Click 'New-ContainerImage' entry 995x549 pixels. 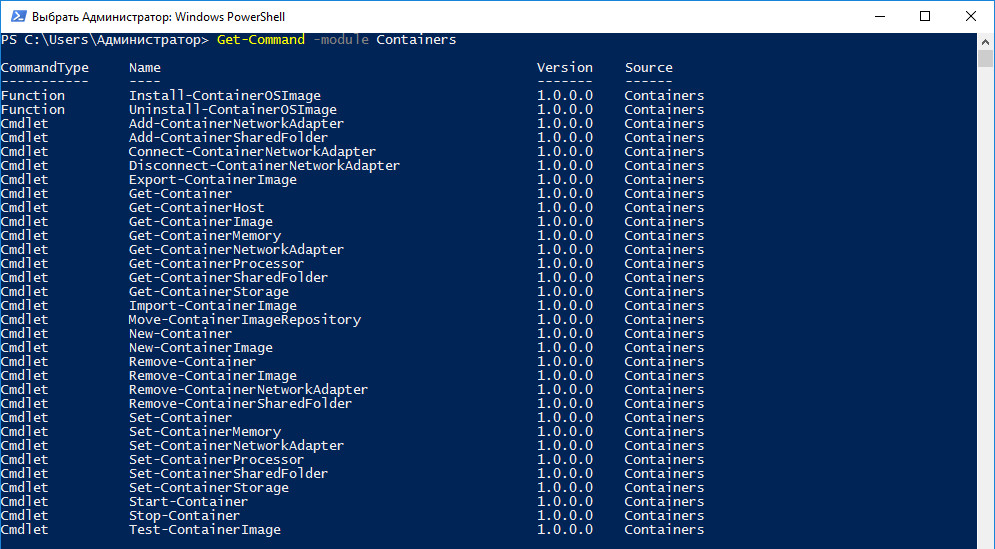coord(201,347)
